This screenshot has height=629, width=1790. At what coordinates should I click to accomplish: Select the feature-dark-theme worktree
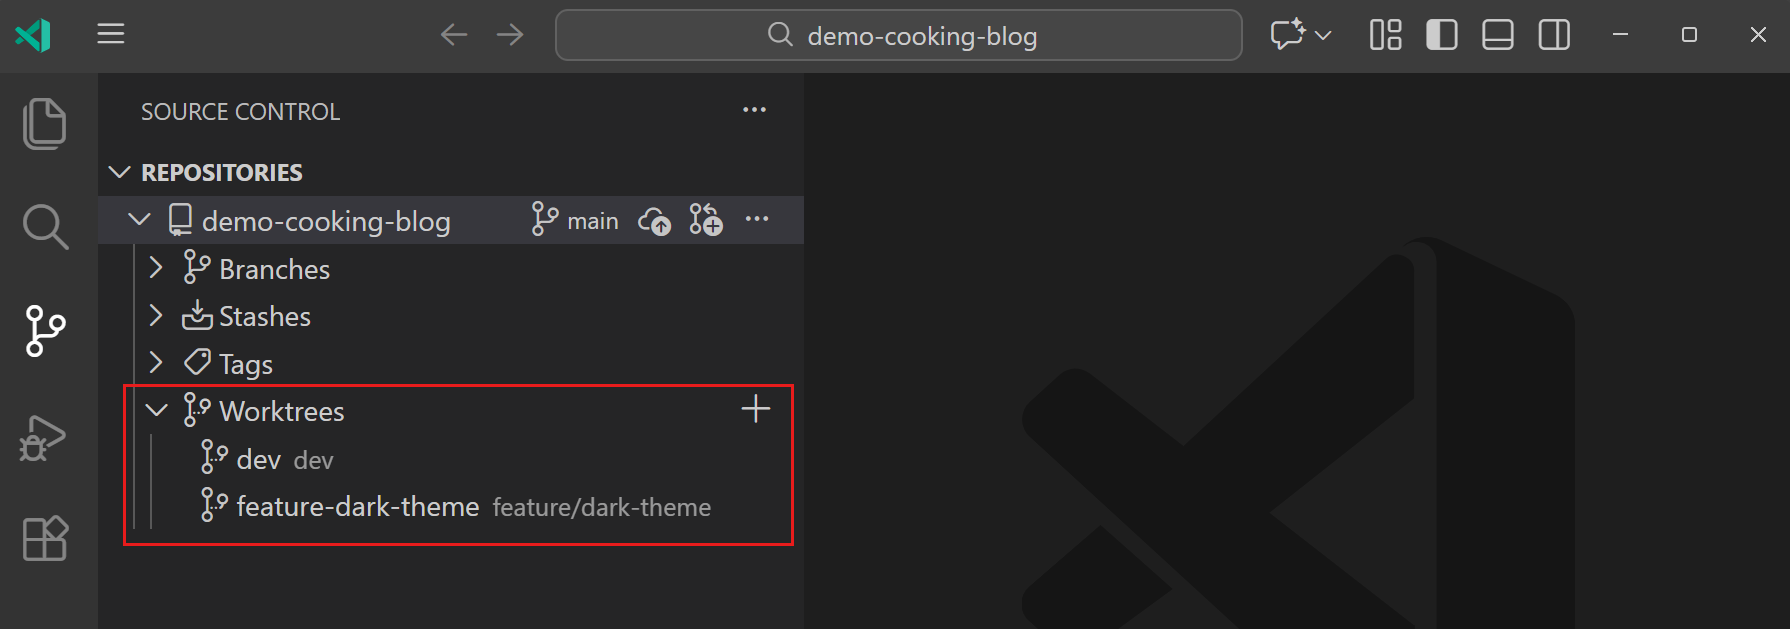[358, 506]
